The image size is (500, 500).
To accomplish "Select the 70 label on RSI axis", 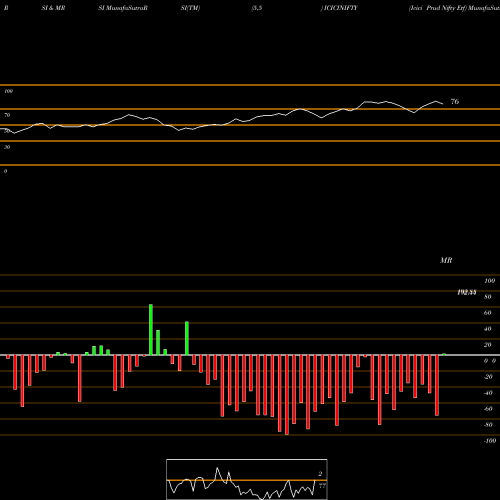I will [x=7, y=115].
